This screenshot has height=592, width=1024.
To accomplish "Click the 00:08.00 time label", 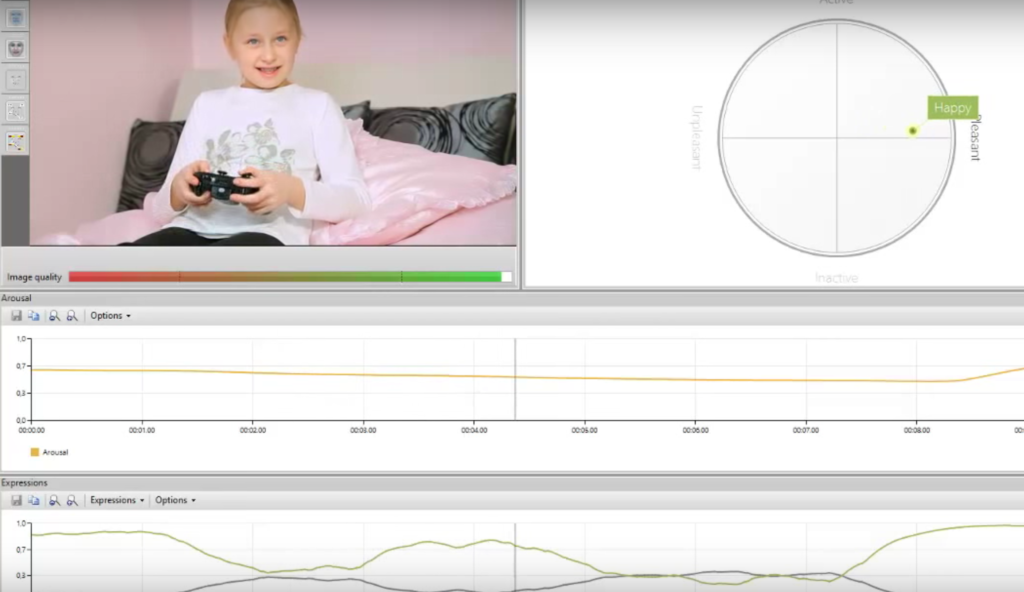I will click(917, 431).
